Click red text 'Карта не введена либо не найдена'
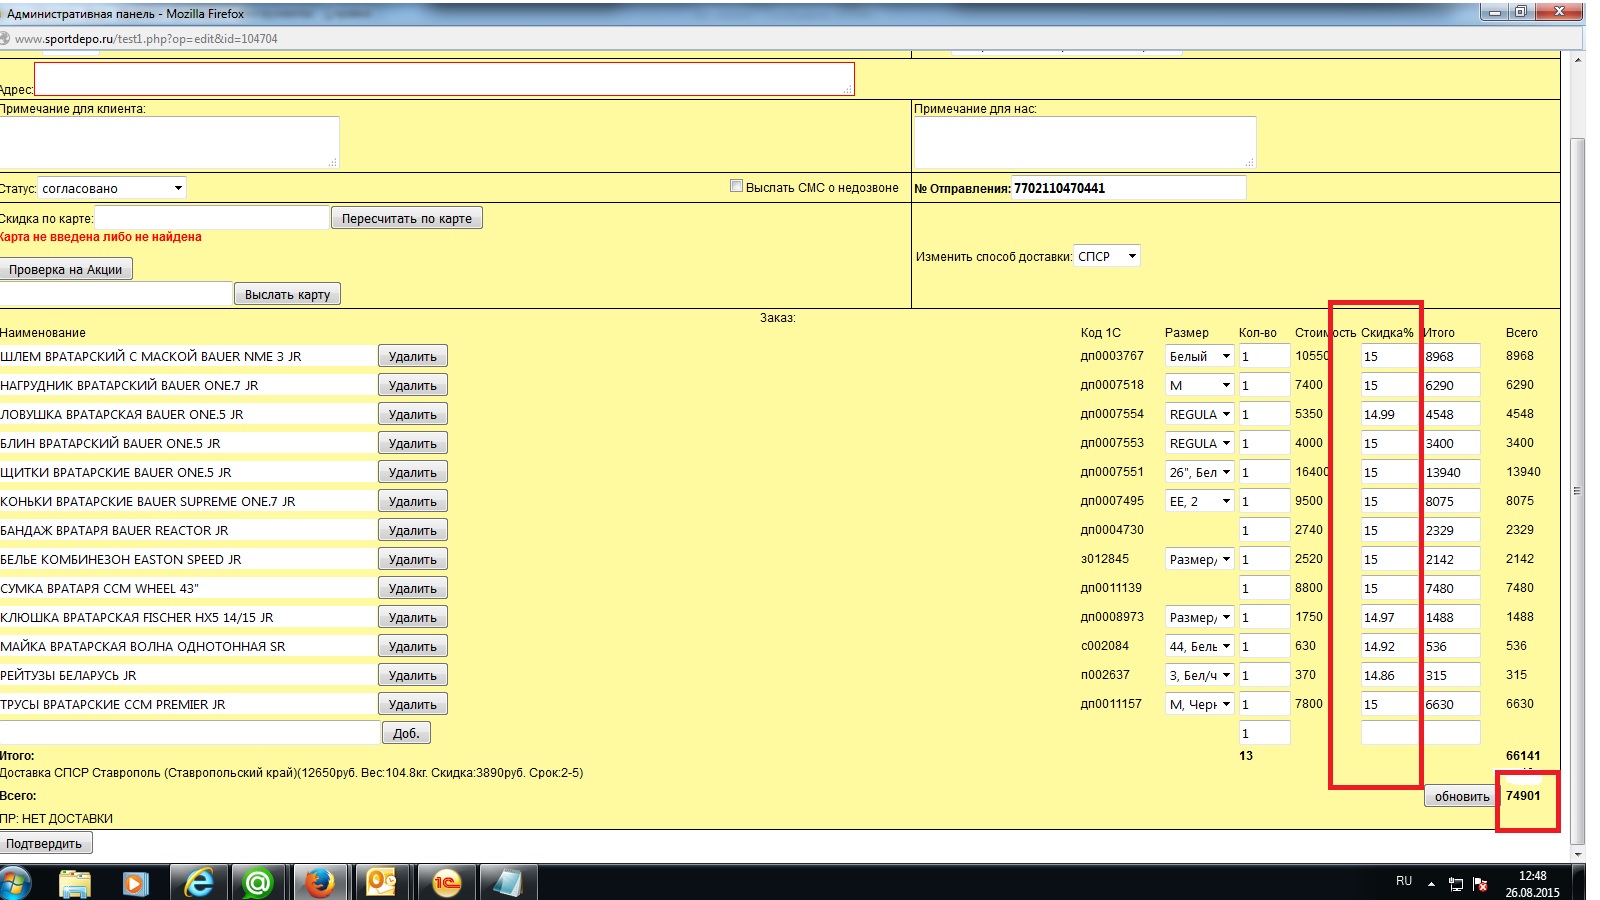The width and height of the screenshot is (1600, 900). coord(101,237)
